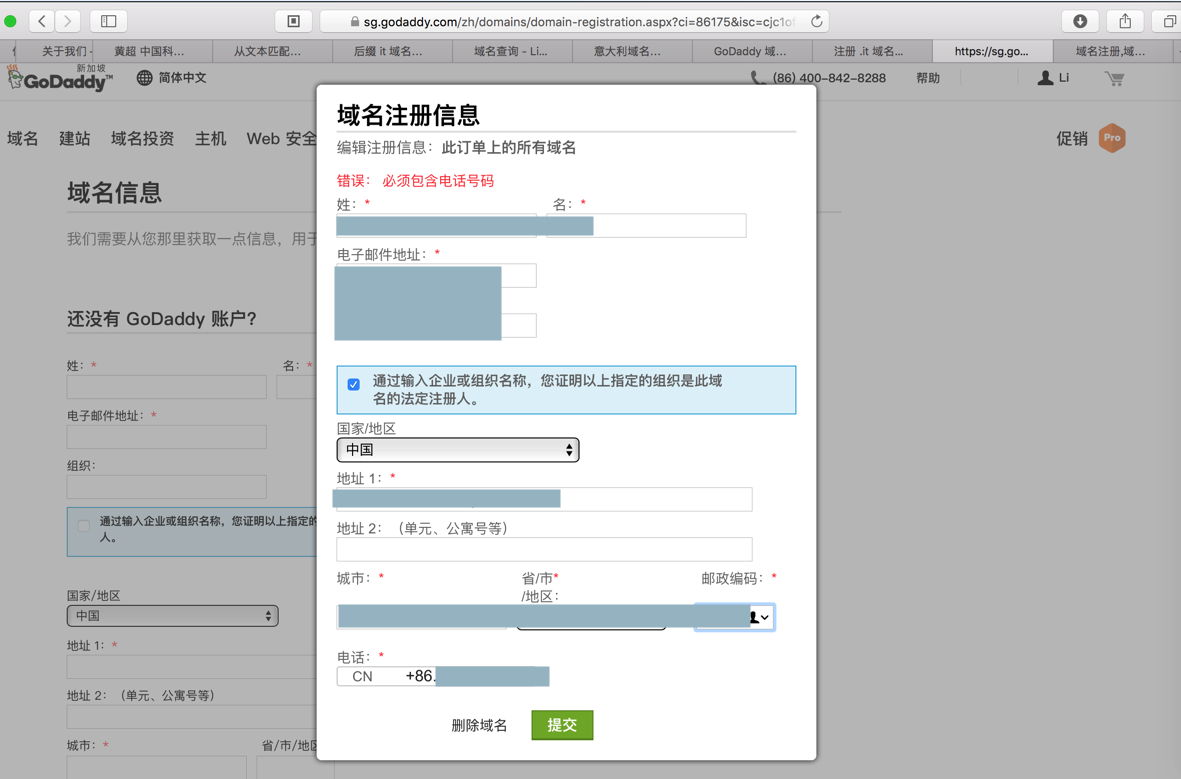Check organization checkbox in background form

click(x=84, y=526)
